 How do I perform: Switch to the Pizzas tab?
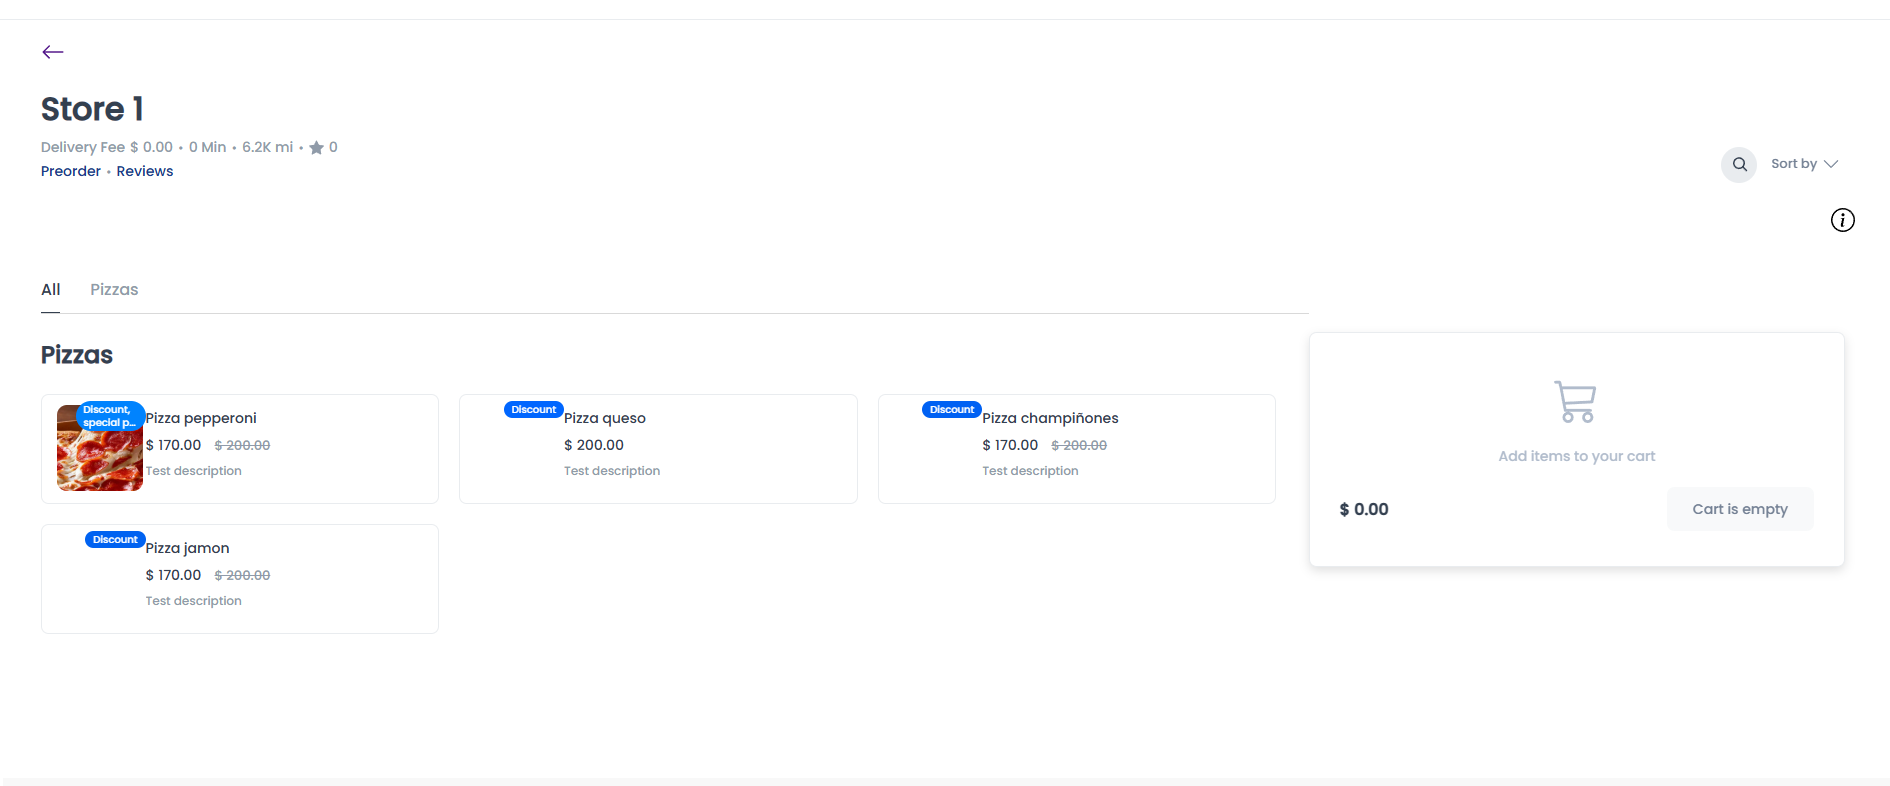(x=114, y=290)
